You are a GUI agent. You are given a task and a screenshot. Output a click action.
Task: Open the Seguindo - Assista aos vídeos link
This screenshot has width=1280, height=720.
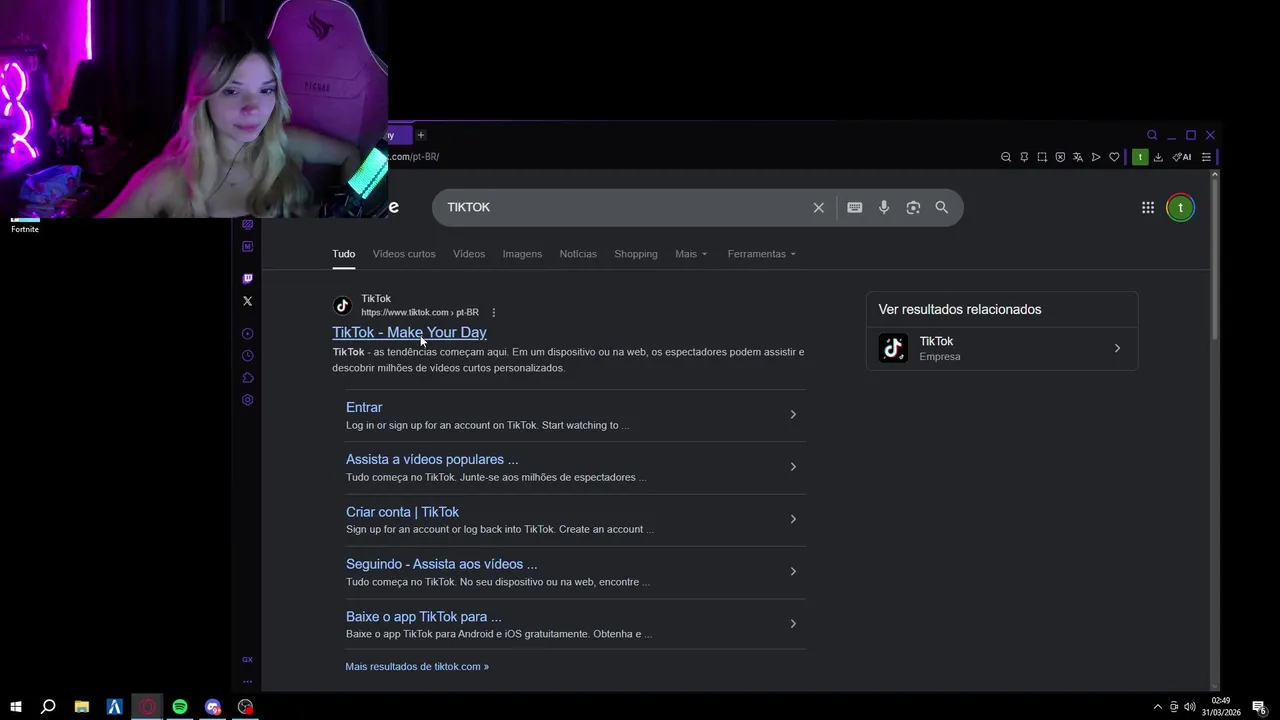[x=441, y=564]
